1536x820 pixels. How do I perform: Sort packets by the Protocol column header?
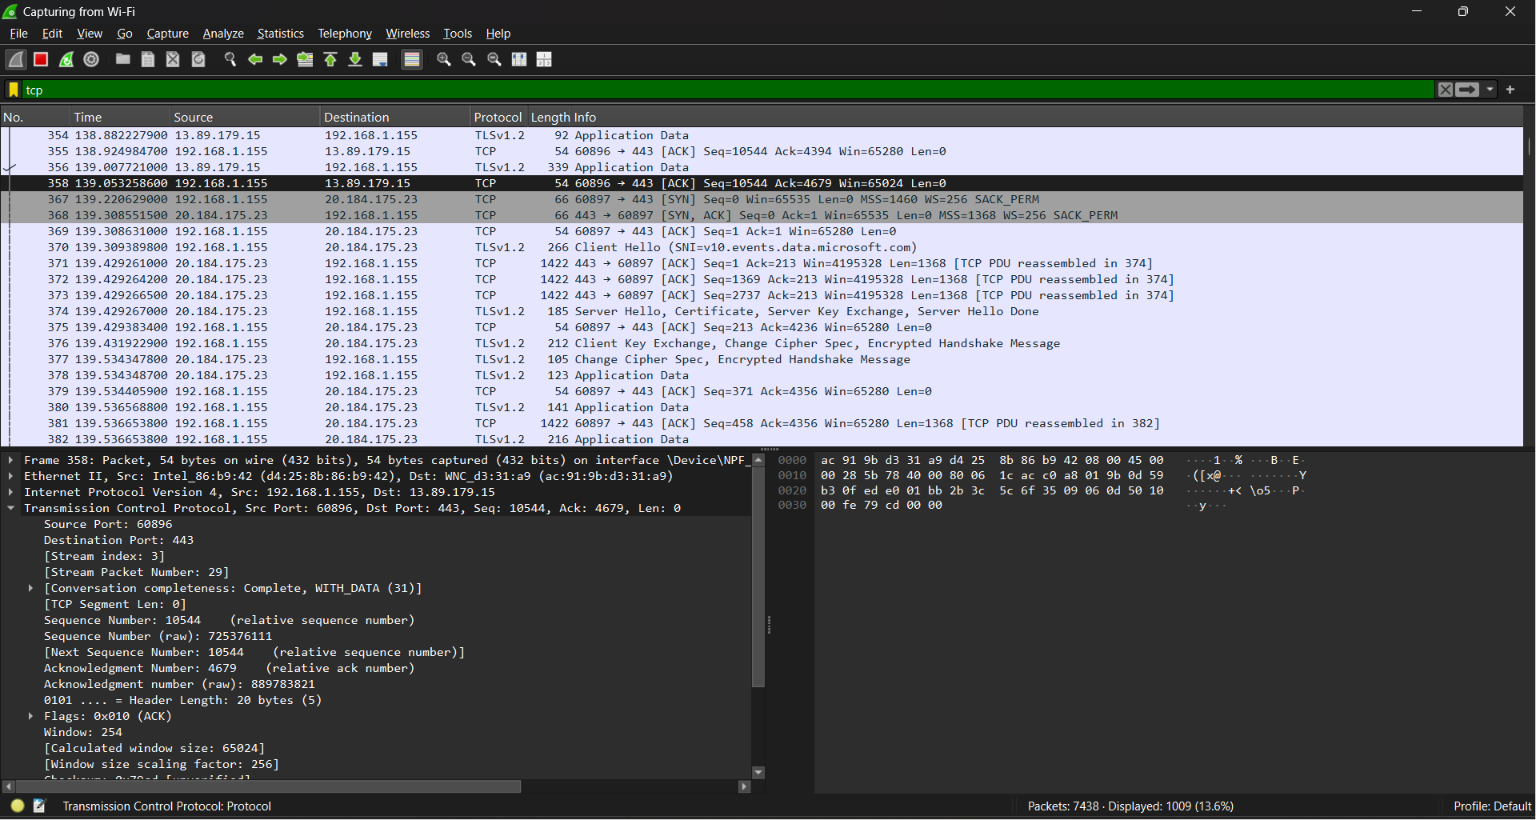(x=498, y=117)
